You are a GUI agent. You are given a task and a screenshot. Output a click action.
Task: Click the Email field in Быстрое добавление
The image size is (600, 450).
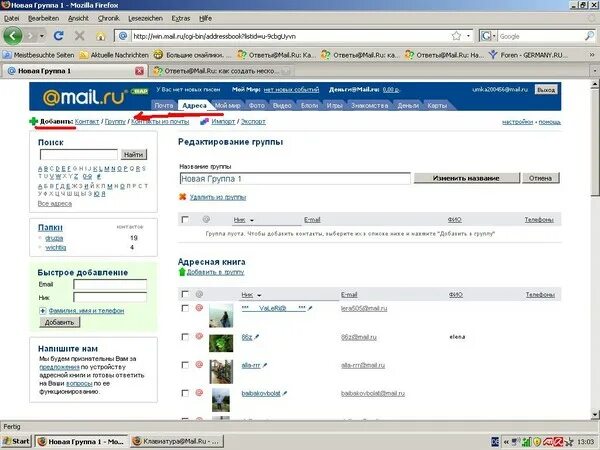click(x=110, y=284)
